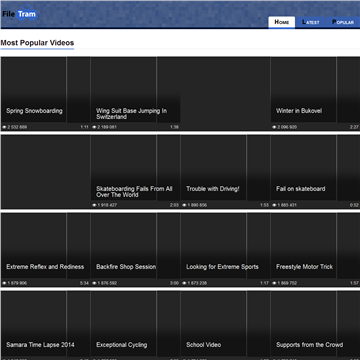Click the views eye icon under Freestyle Motor Trick
Viewport: 360px width, 360px height.
coord(274,283)
